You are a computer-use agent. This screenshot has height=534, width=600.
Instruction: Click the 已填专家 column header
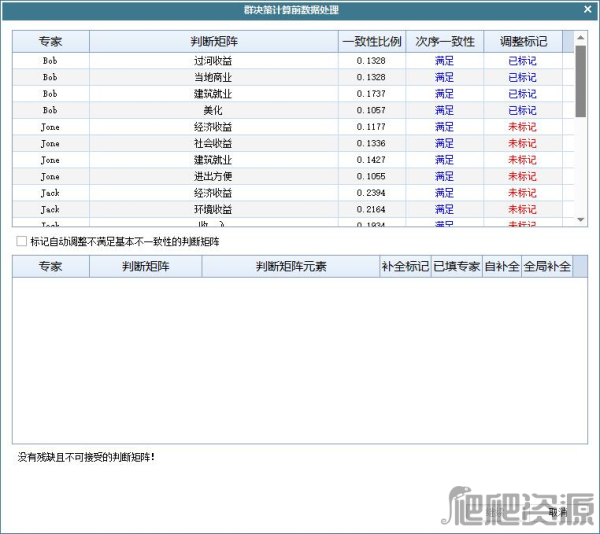point(456,267)
